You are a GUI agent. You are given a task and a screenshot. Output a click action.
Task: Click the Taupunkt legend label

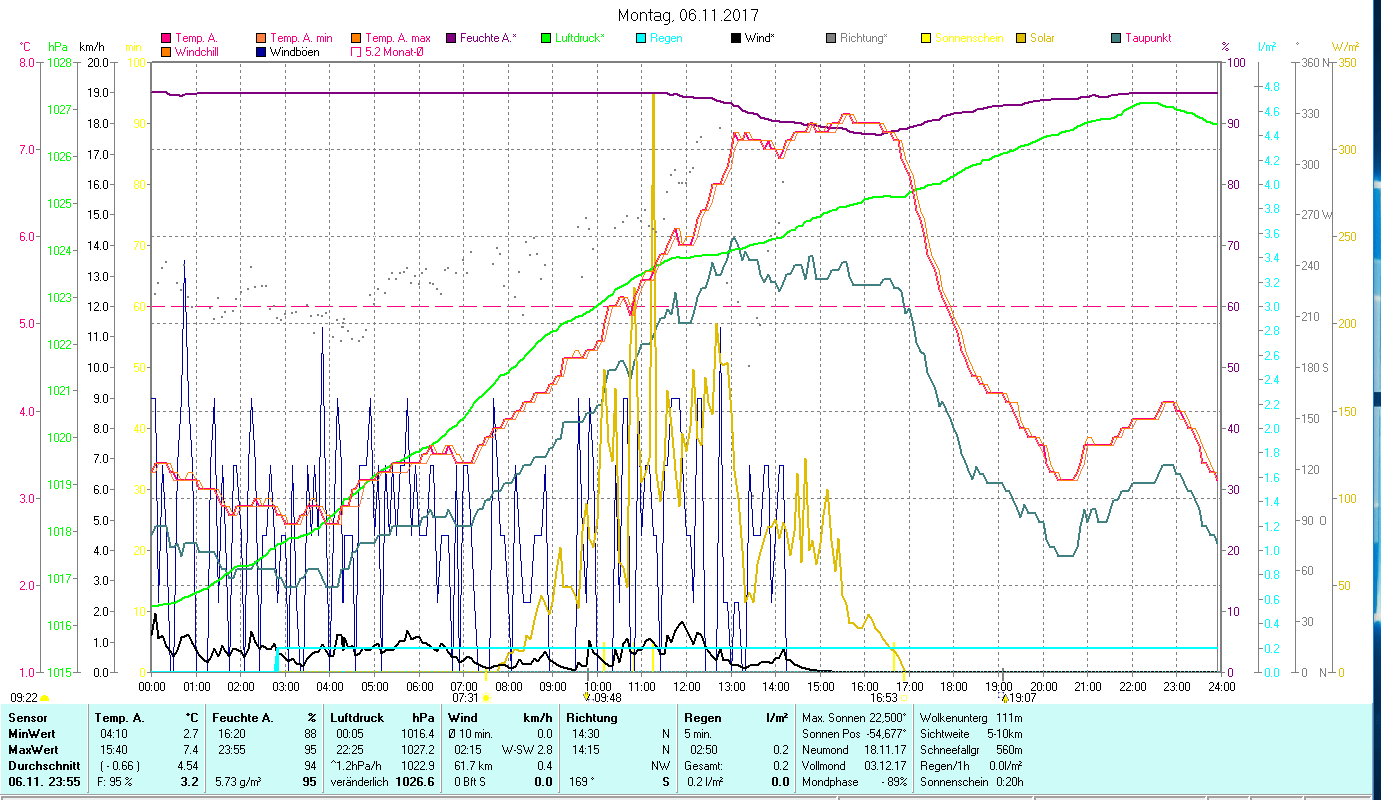click(1147, 38)
